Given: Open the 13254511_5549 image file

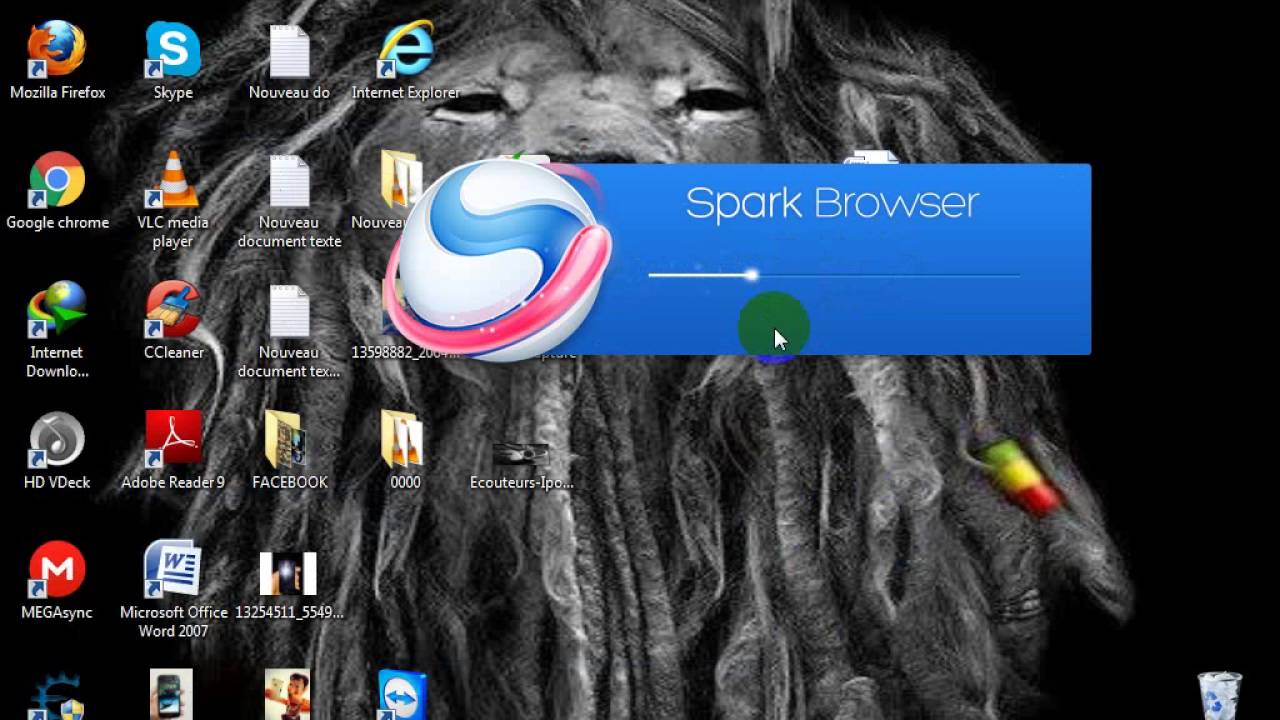Looking at the screenshot, I should 289,570.
